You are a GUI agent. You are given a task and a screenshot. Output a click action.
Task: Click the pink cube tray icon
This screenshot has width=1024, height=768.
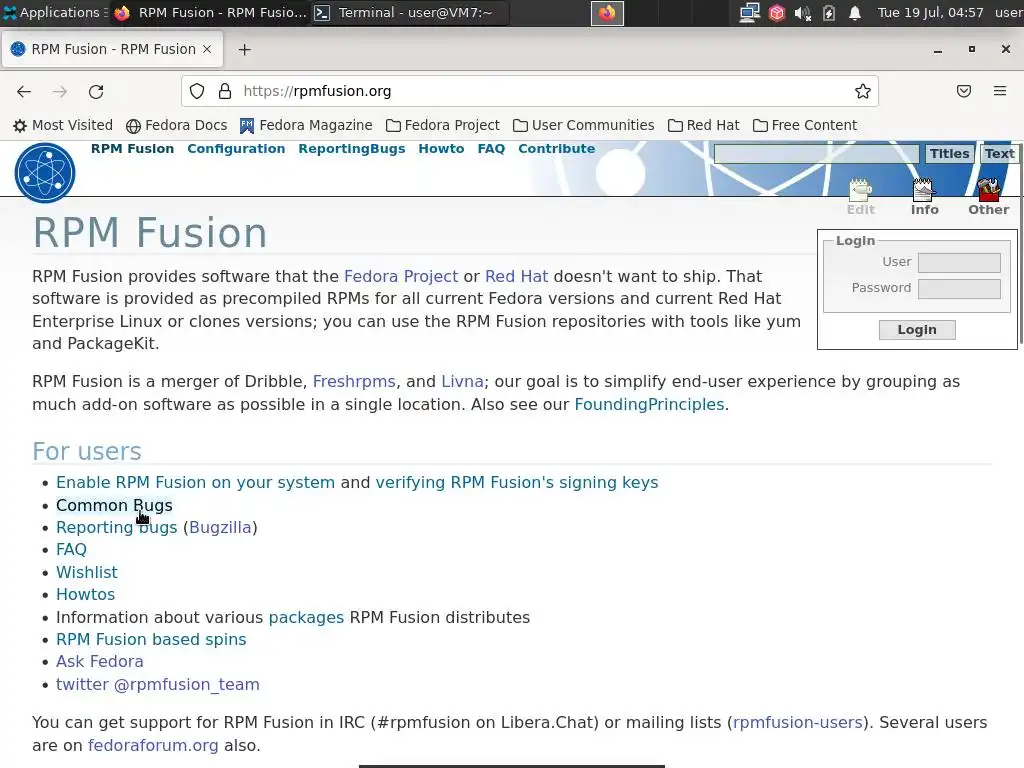[776, 13]
